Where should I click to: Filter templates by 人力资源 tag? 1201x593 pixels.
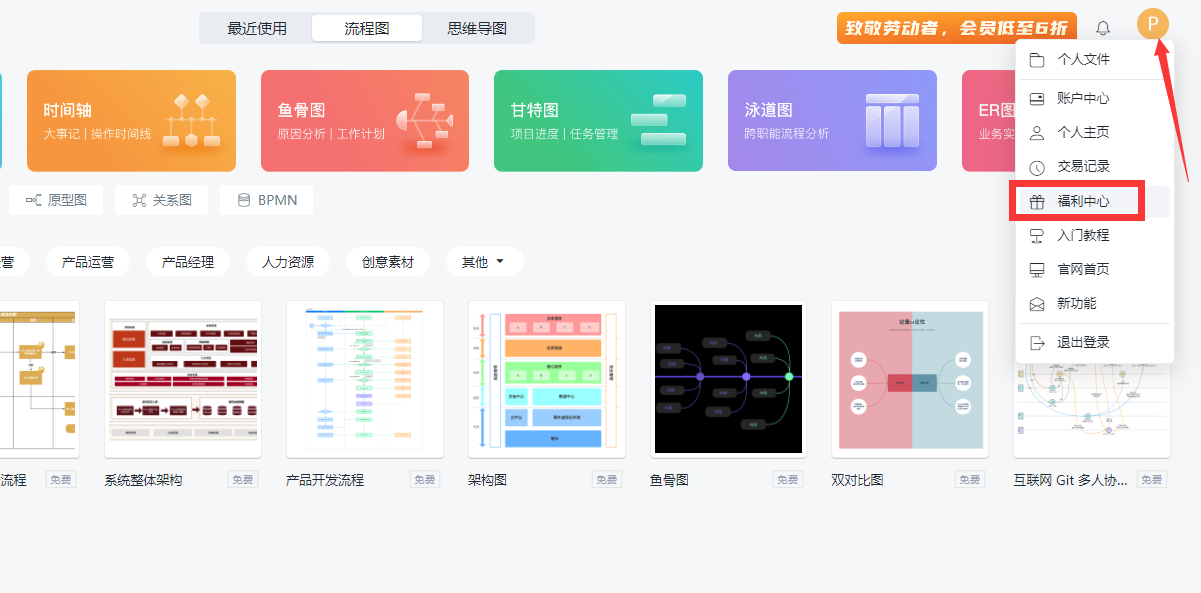288,262
